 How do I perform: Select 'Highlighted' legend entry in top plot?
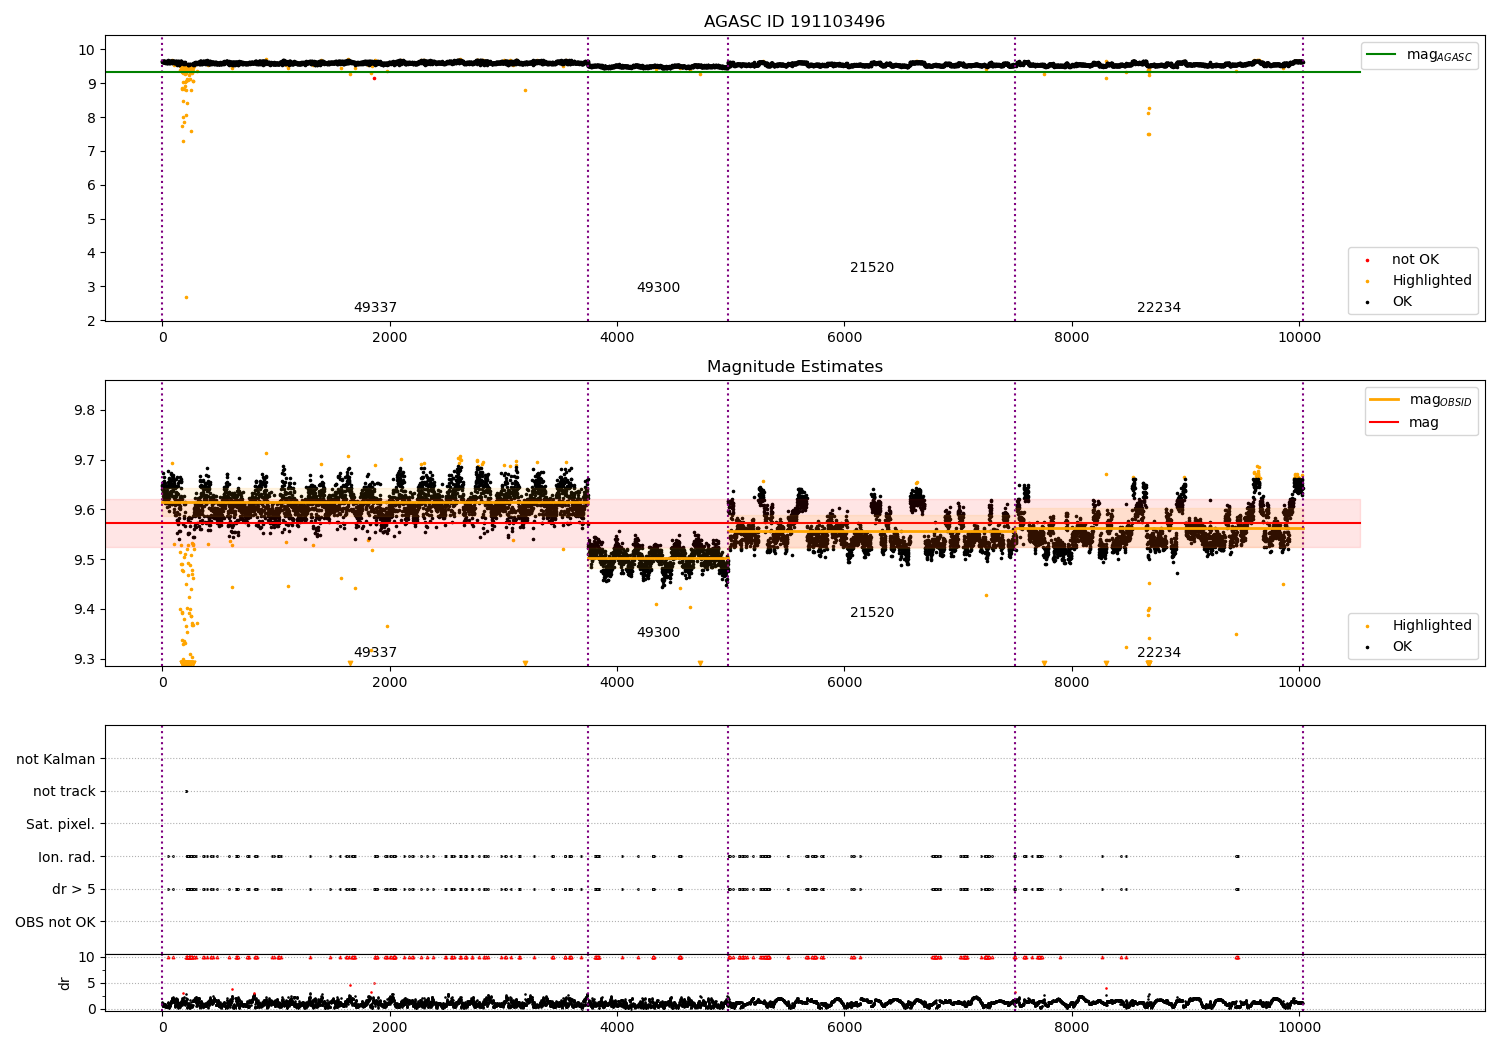coord(1431,281)
